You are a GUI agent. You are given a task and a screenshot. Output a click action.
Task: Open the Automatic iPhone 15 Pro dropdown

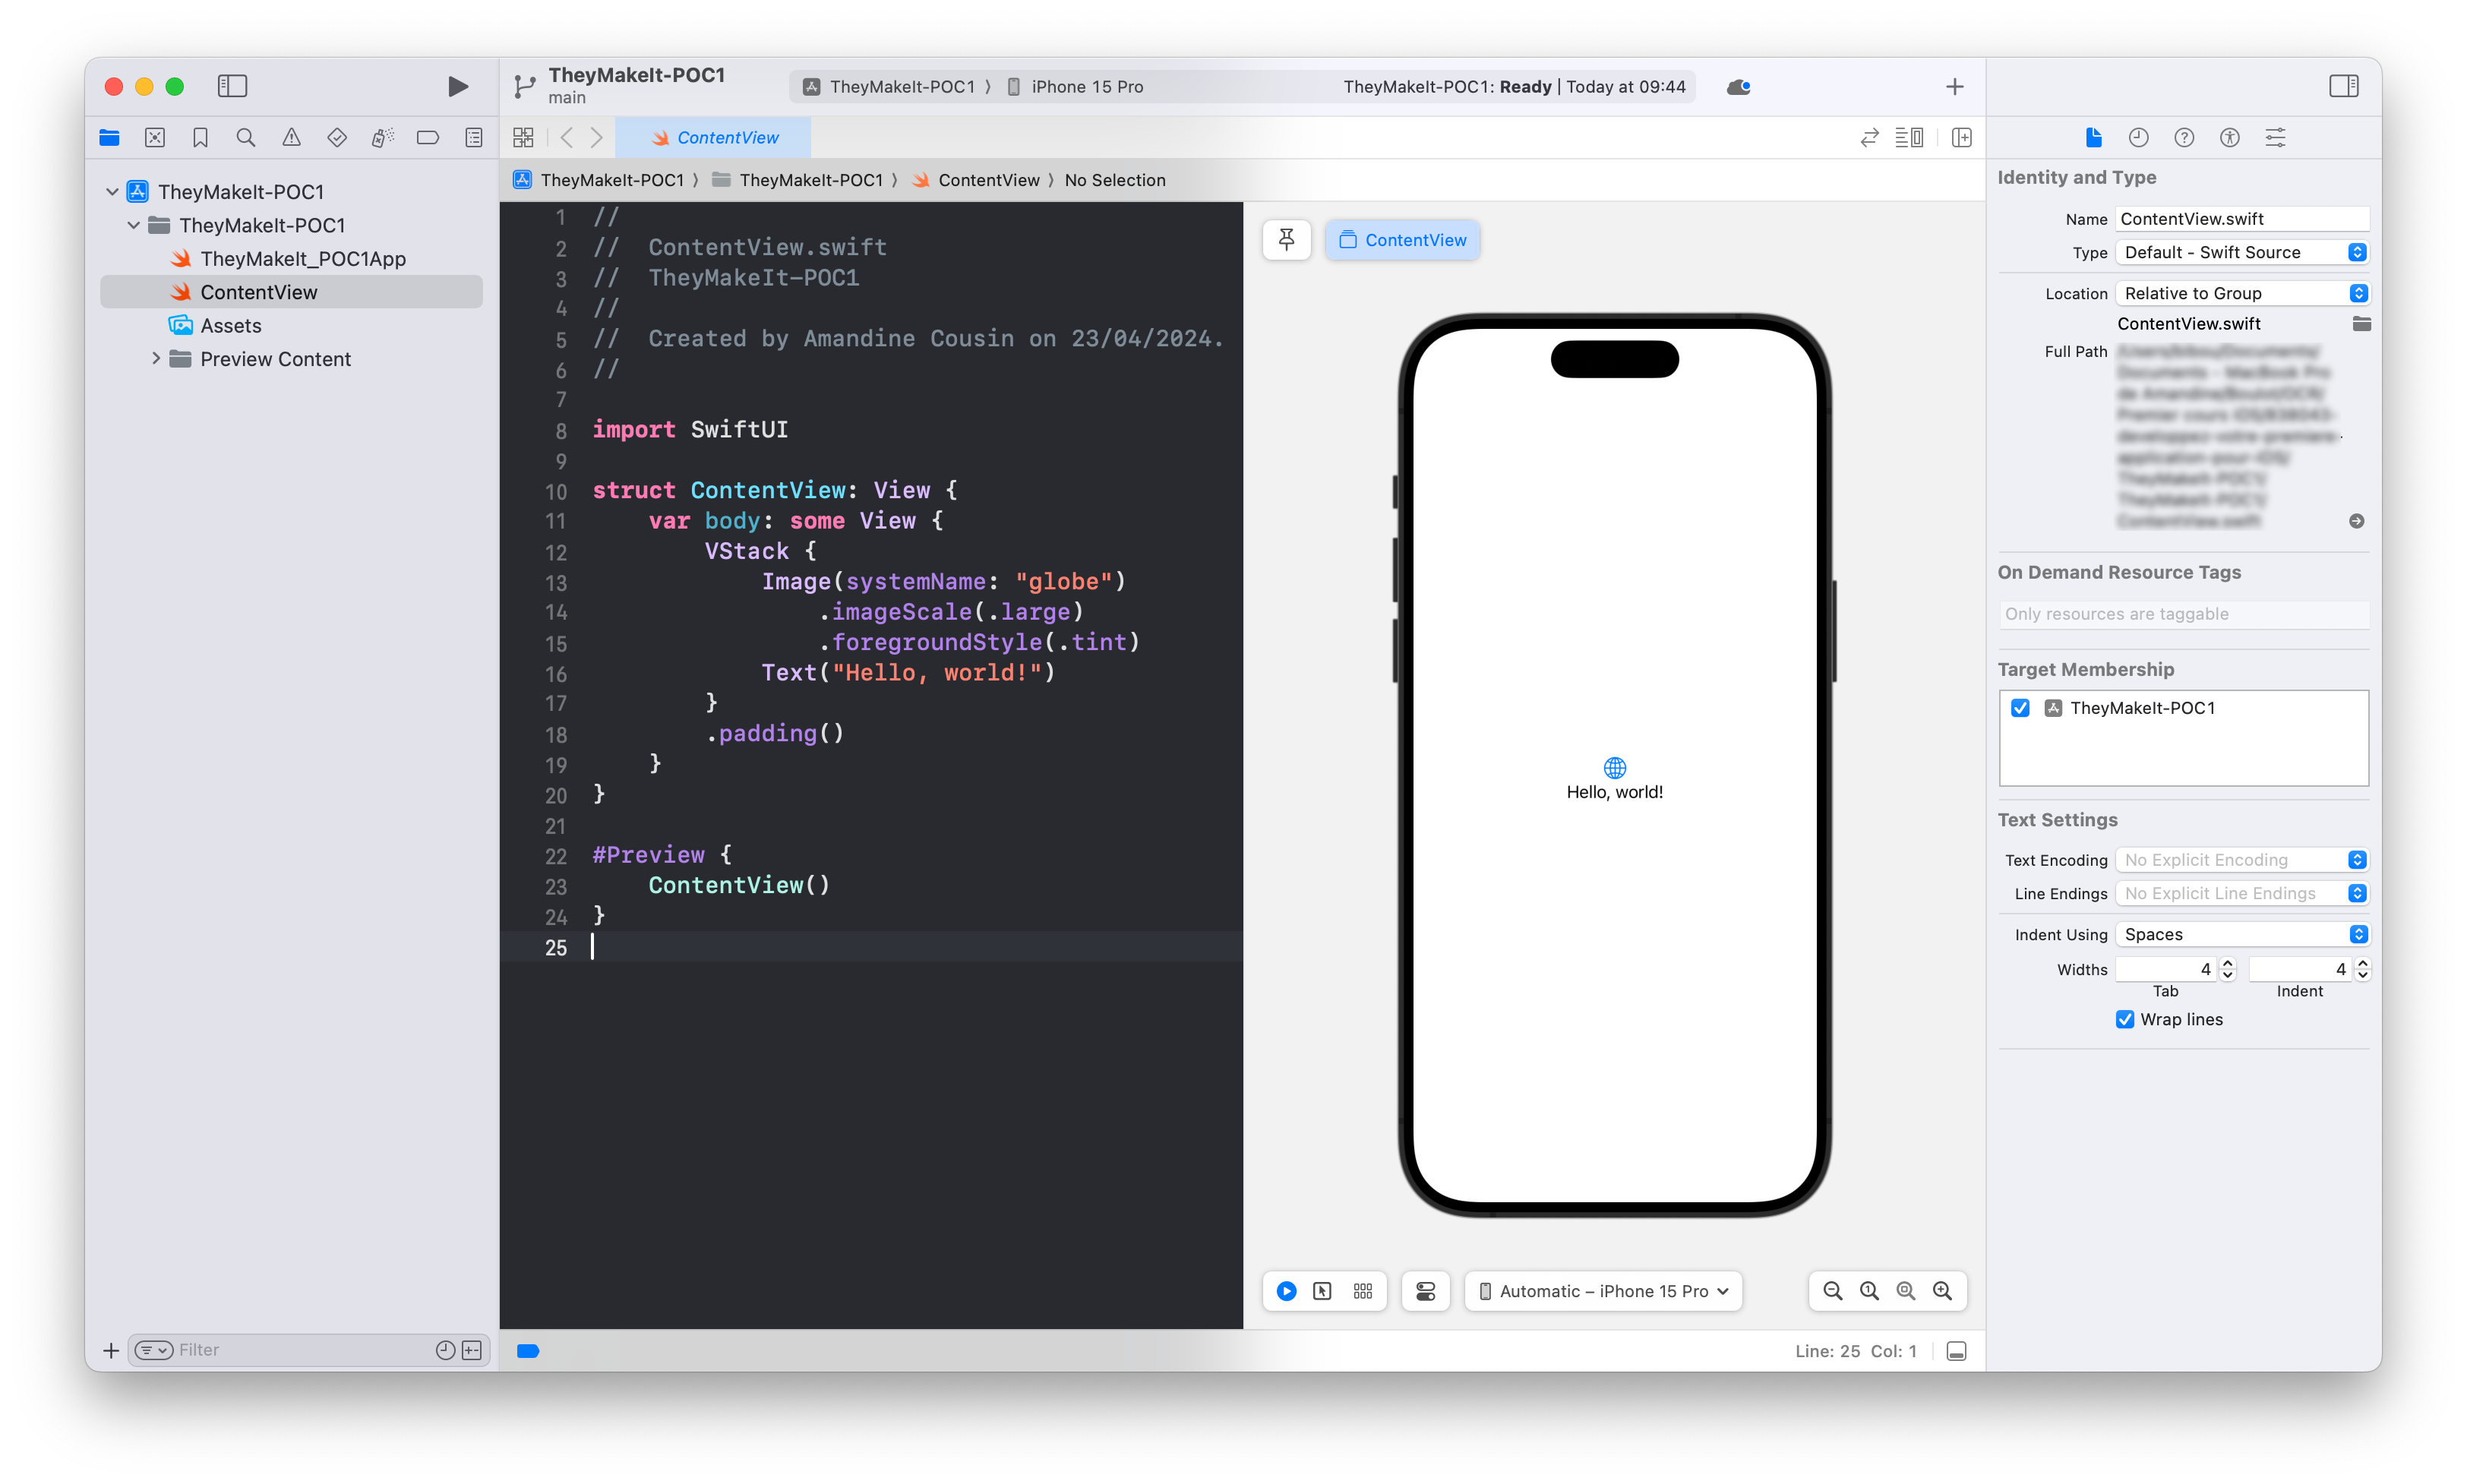1602,1290
